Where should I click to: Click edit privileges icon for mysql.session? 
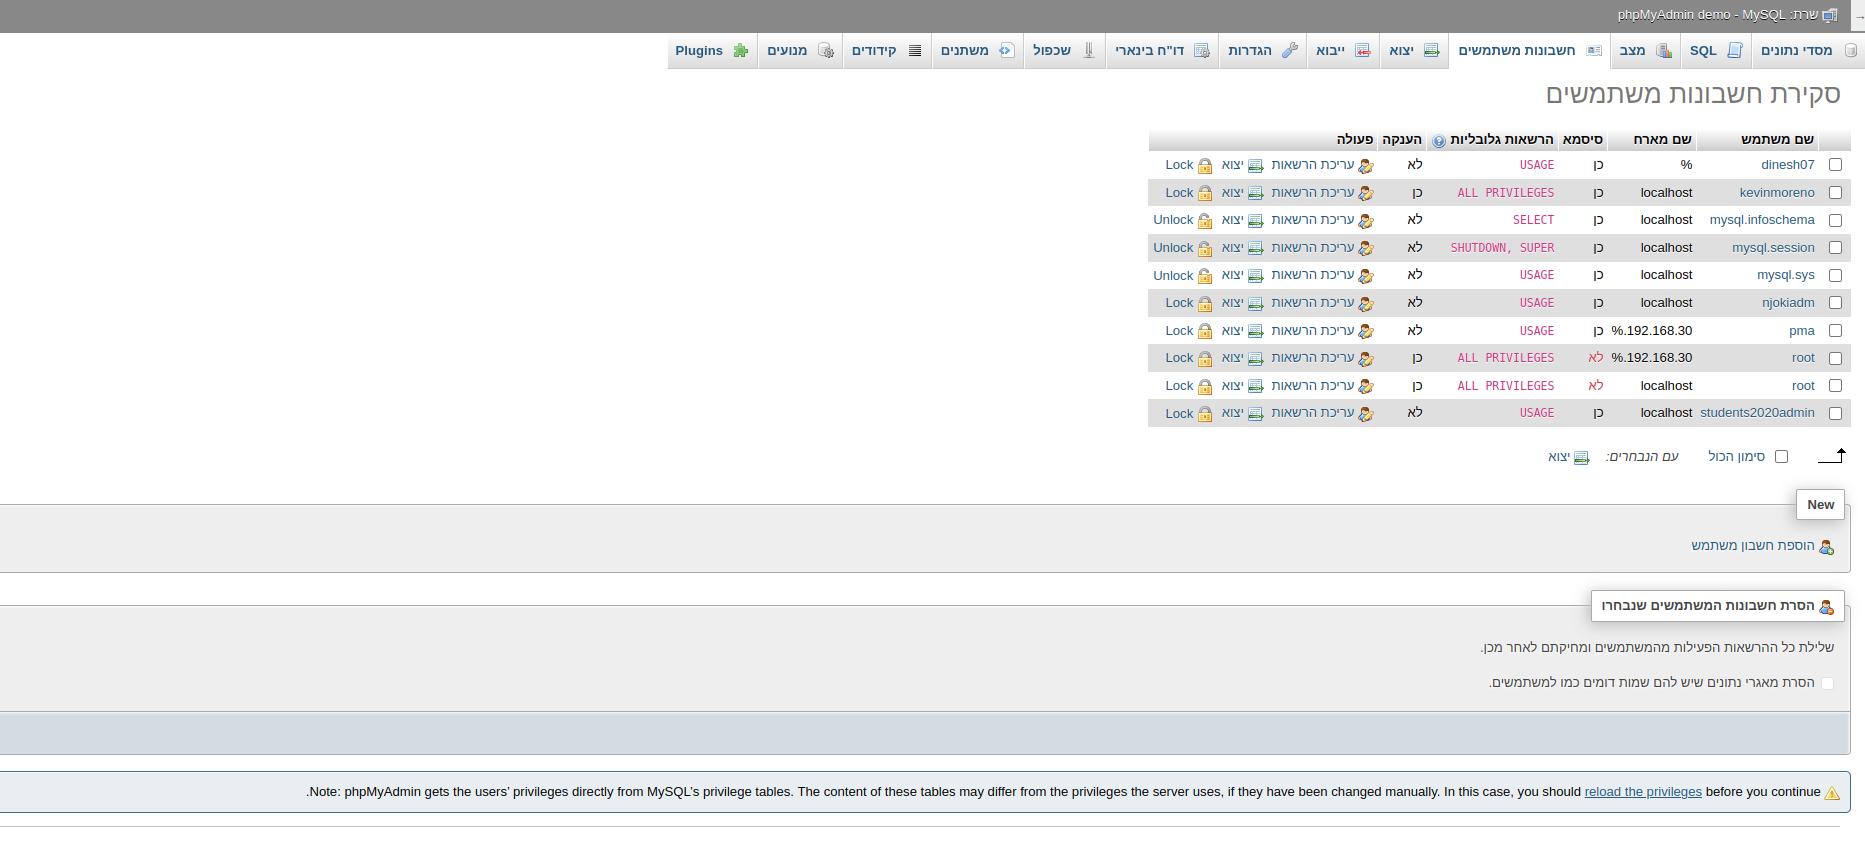(1366, 248)
